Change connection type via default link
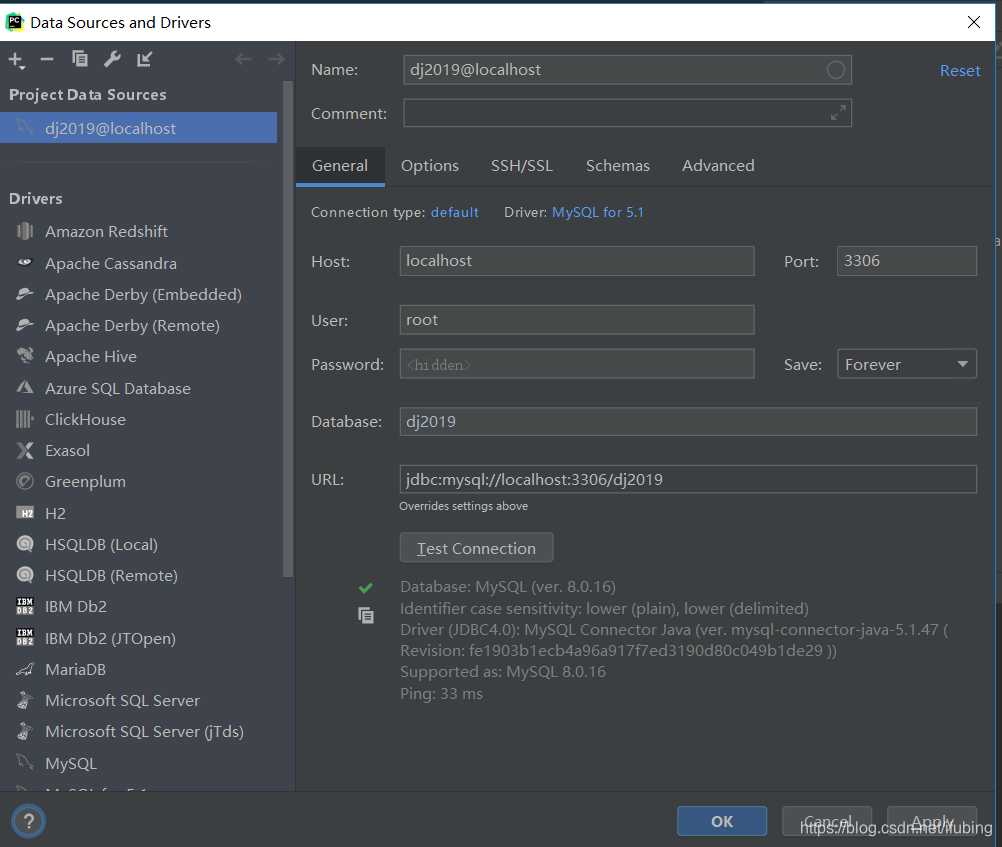 coord(454,212)
